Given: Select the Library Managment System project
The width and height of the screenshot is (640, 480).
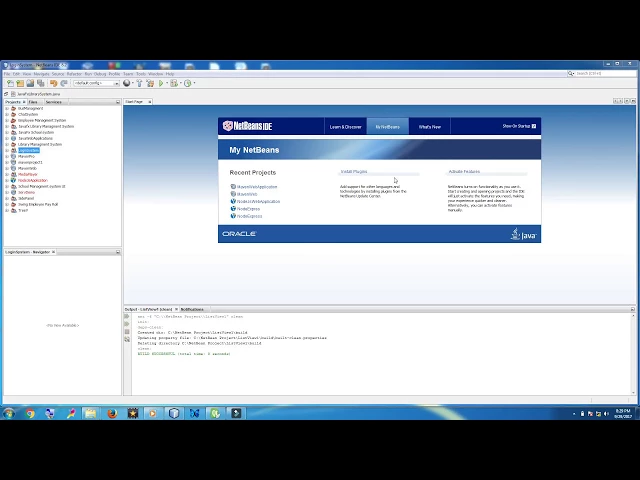Looking at the screenshot, I should coord(40,144).
